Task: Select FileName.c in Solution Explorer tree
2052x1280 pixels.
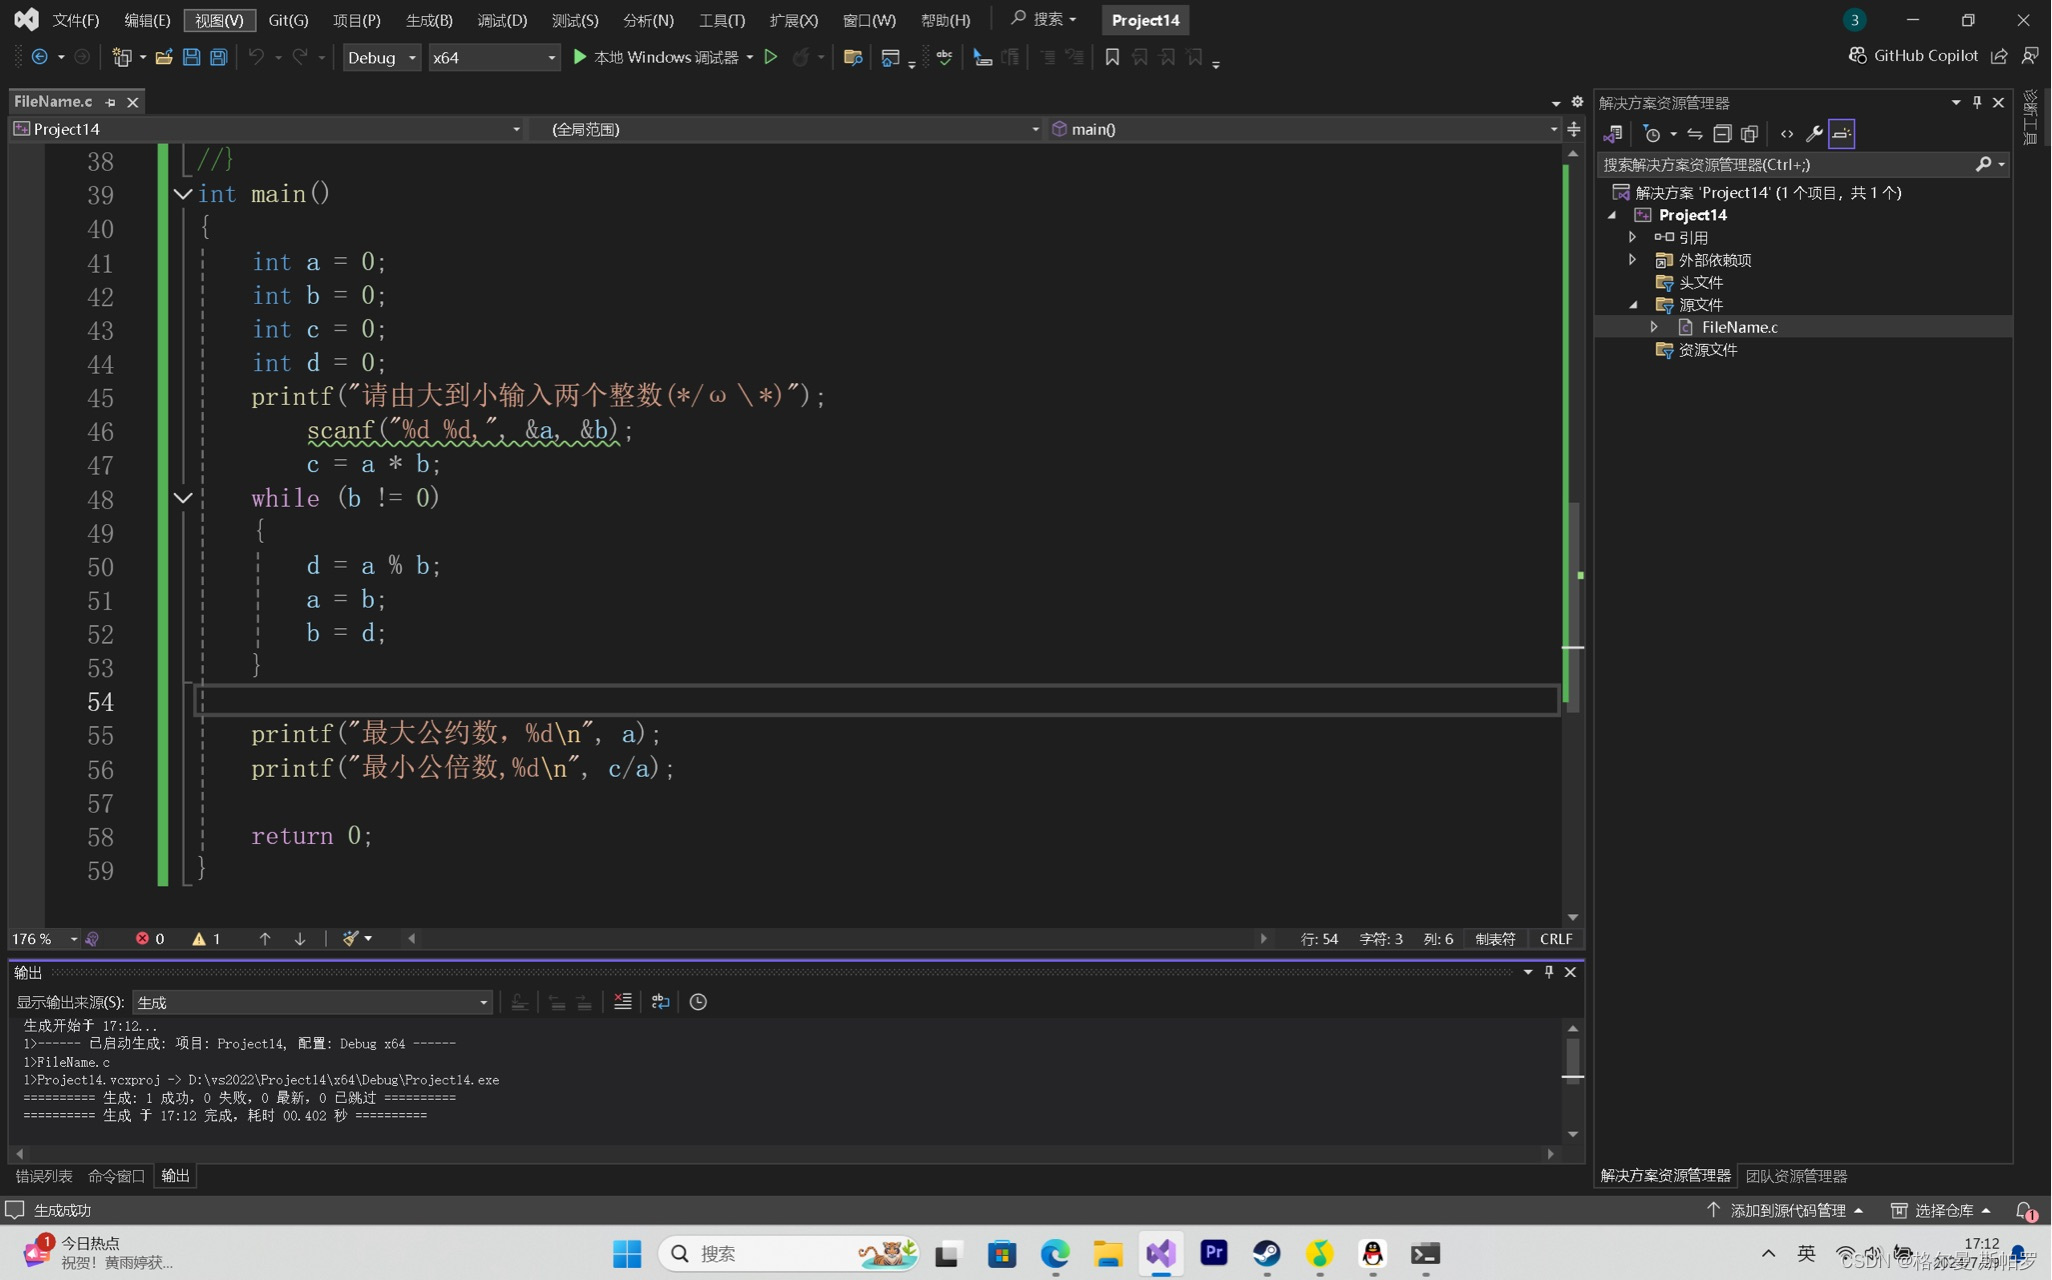Action: (1739, 327)
